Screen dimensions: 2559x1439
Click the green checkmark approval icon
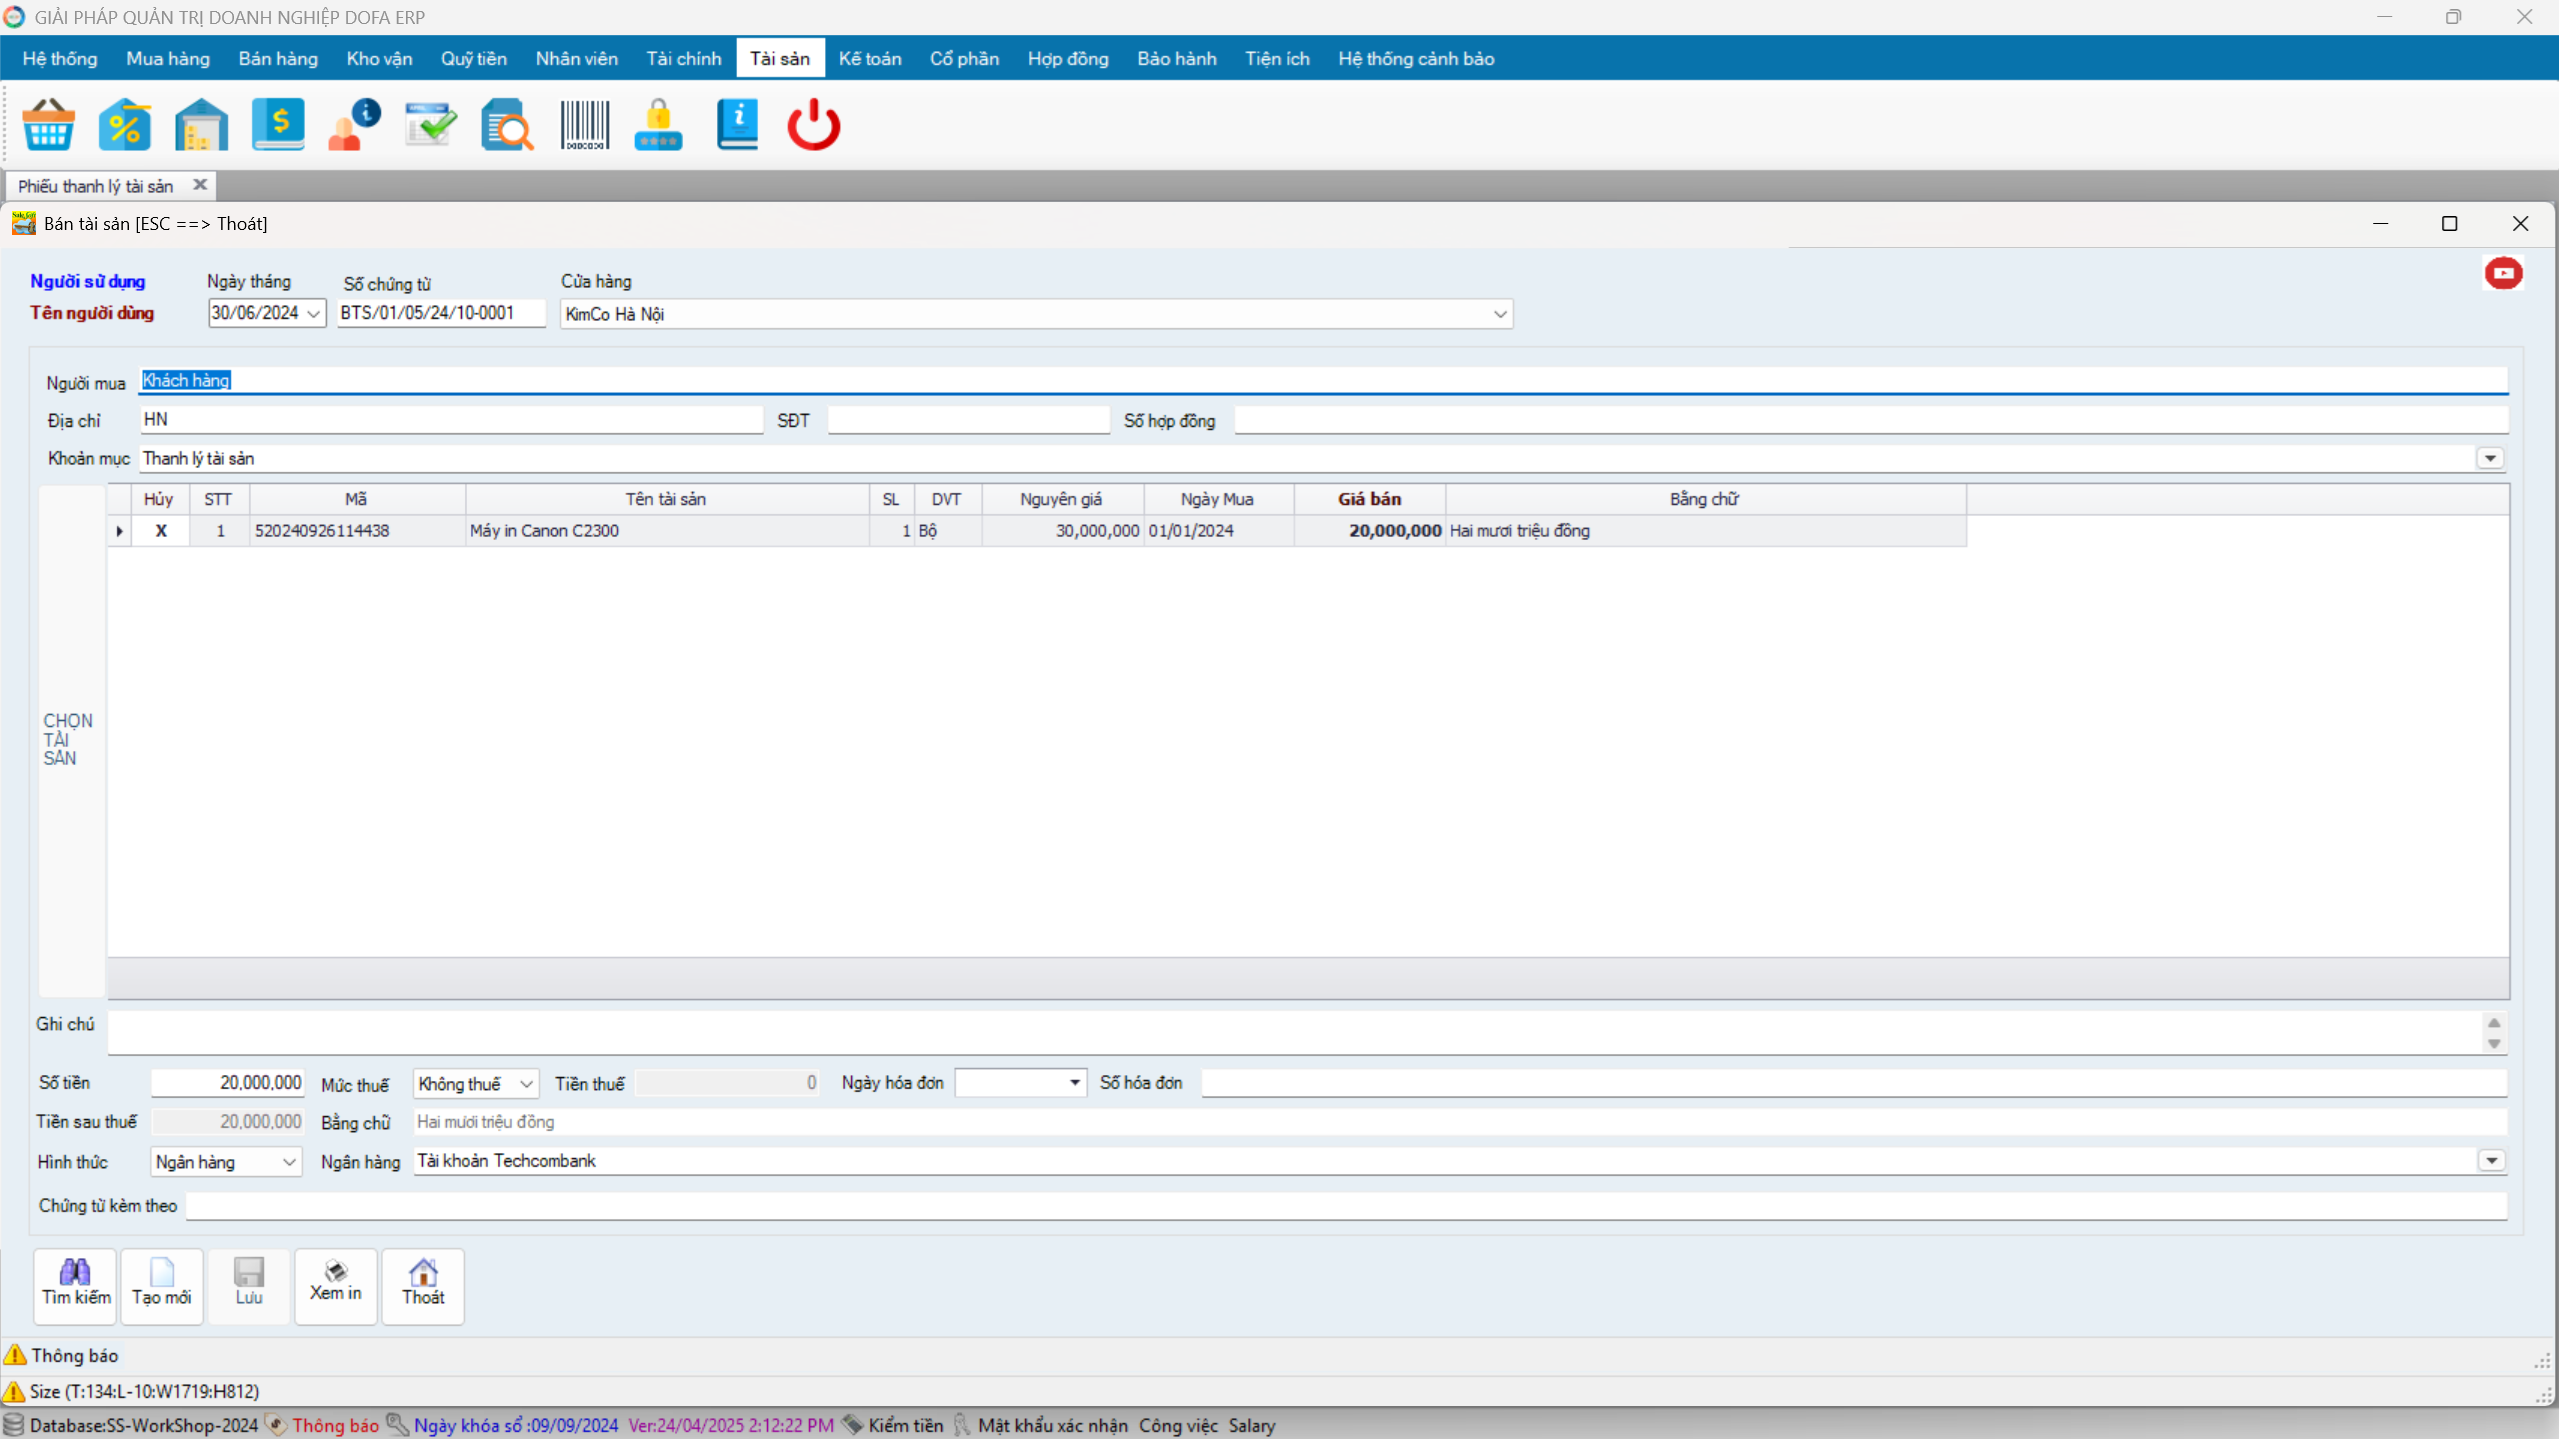[431, 125]
